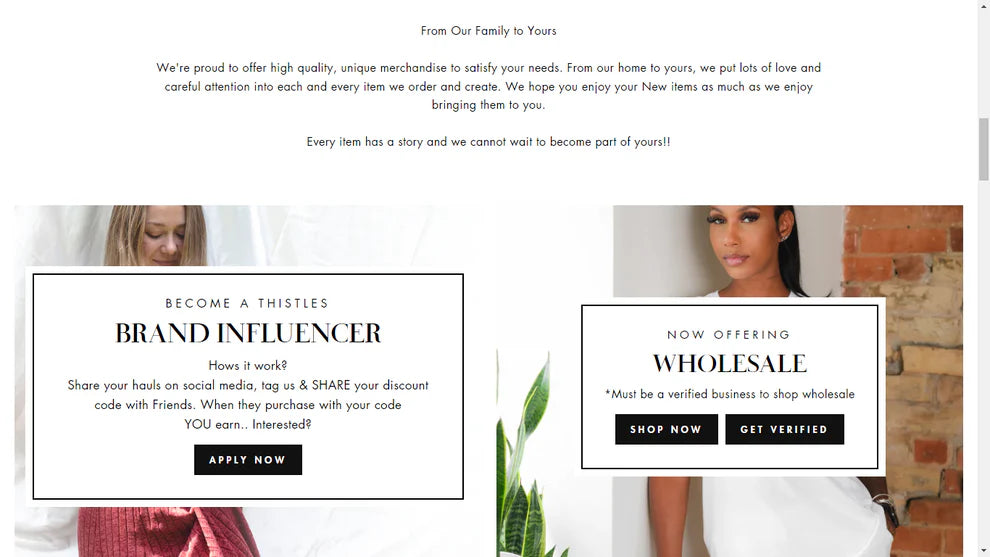Click the "Hows it work?" text
Image resolution: width=990 pixels, height=557 pixels.
coord(248,366)
